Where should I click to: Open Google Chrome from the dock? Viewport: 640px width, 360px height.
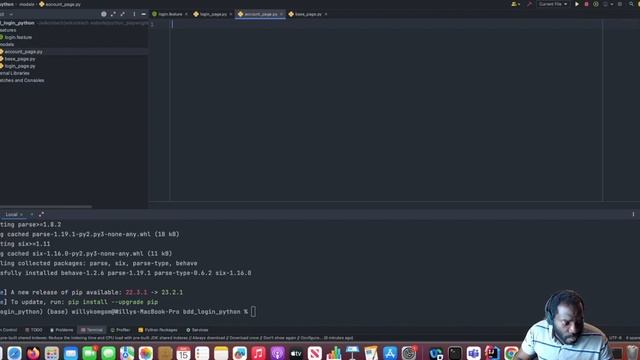(x=511, y=353)
